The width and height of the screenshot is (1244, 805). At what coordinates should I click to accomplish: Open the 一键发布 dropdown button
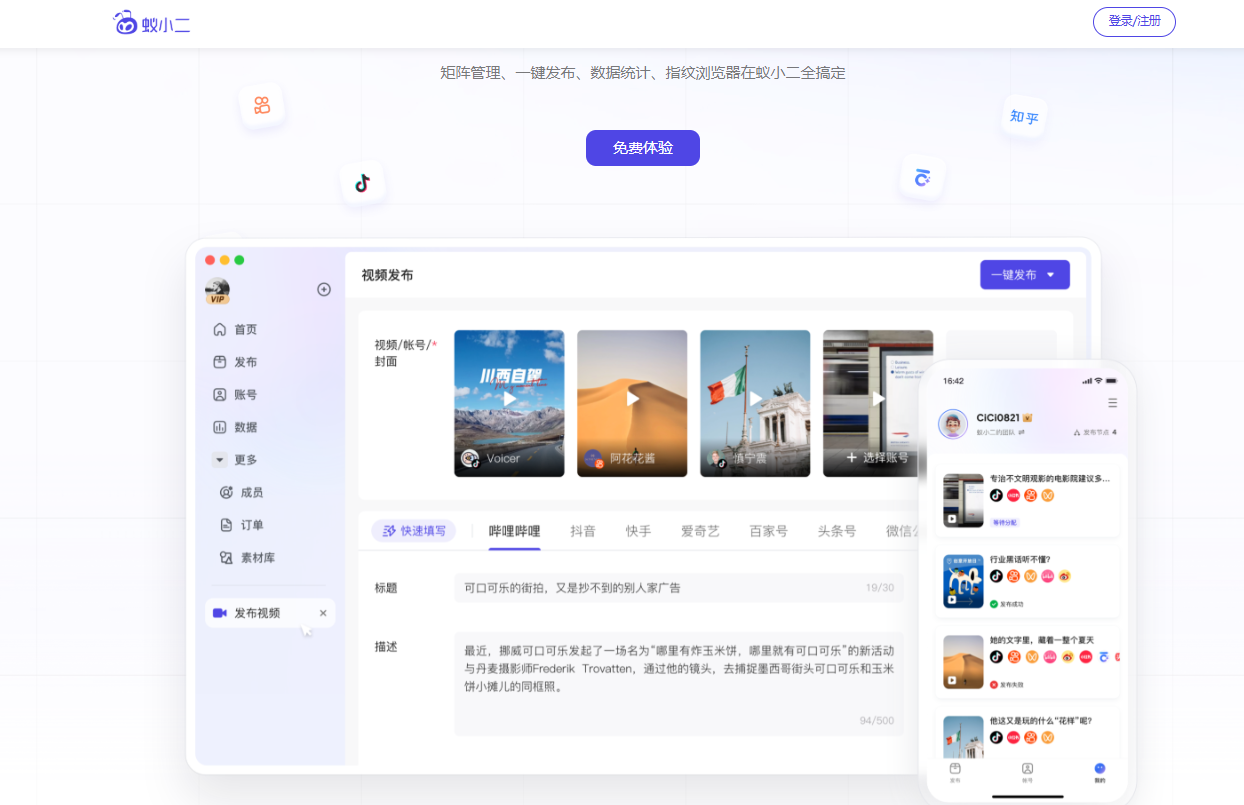pos(1024,275)
